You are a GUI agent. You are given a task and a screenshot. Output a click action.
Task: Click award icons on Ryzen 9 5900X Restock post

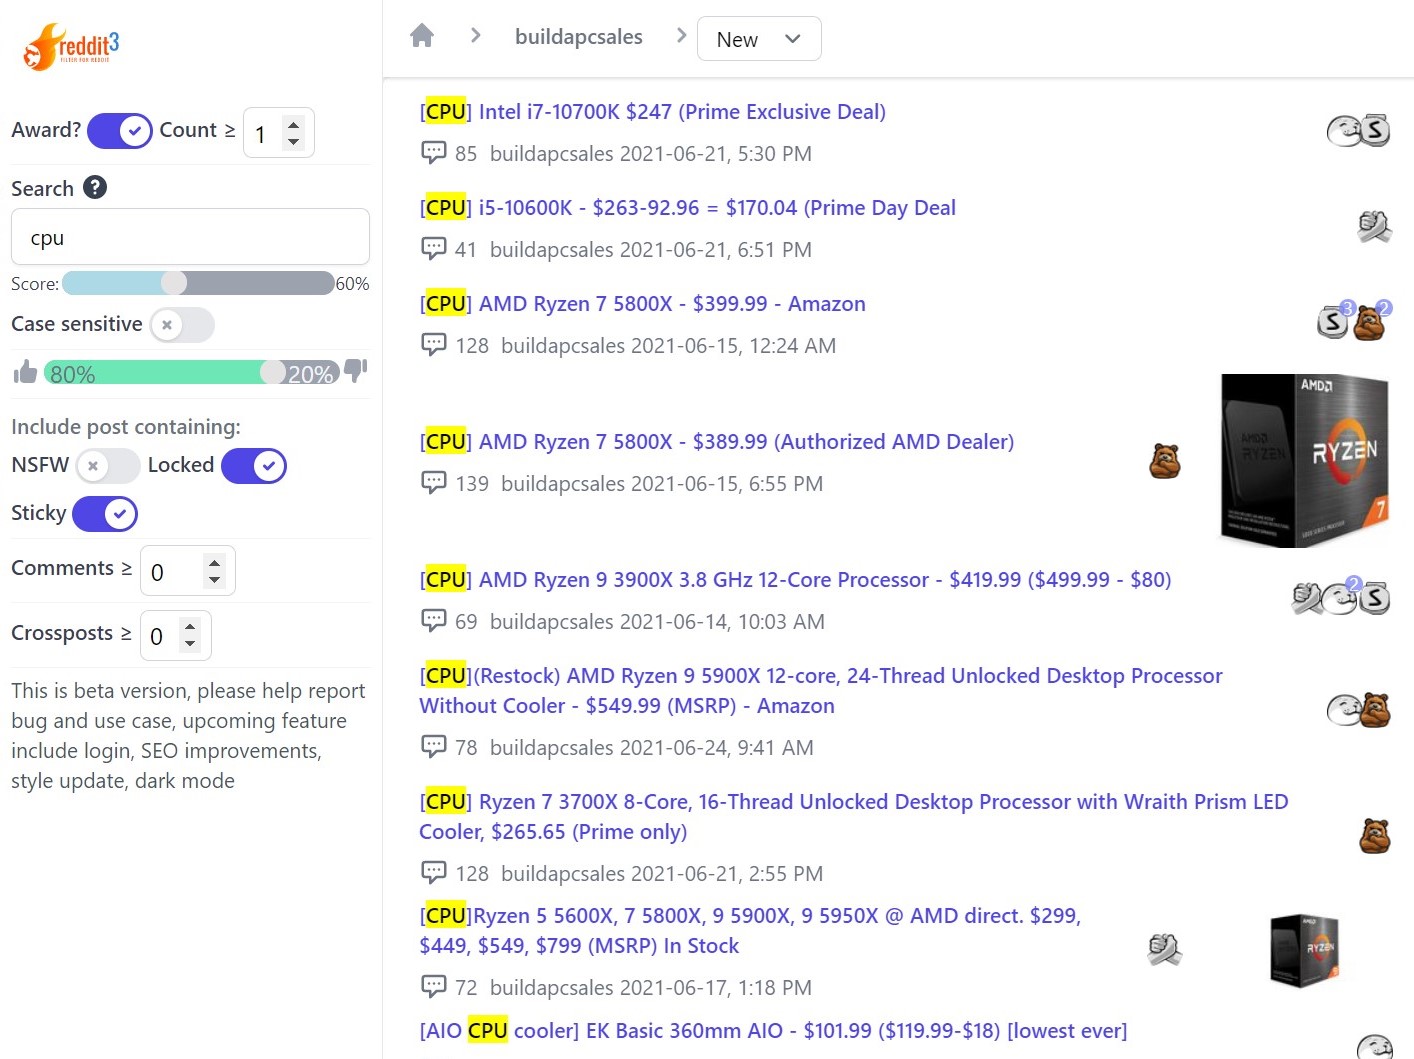click(1359, 709)
